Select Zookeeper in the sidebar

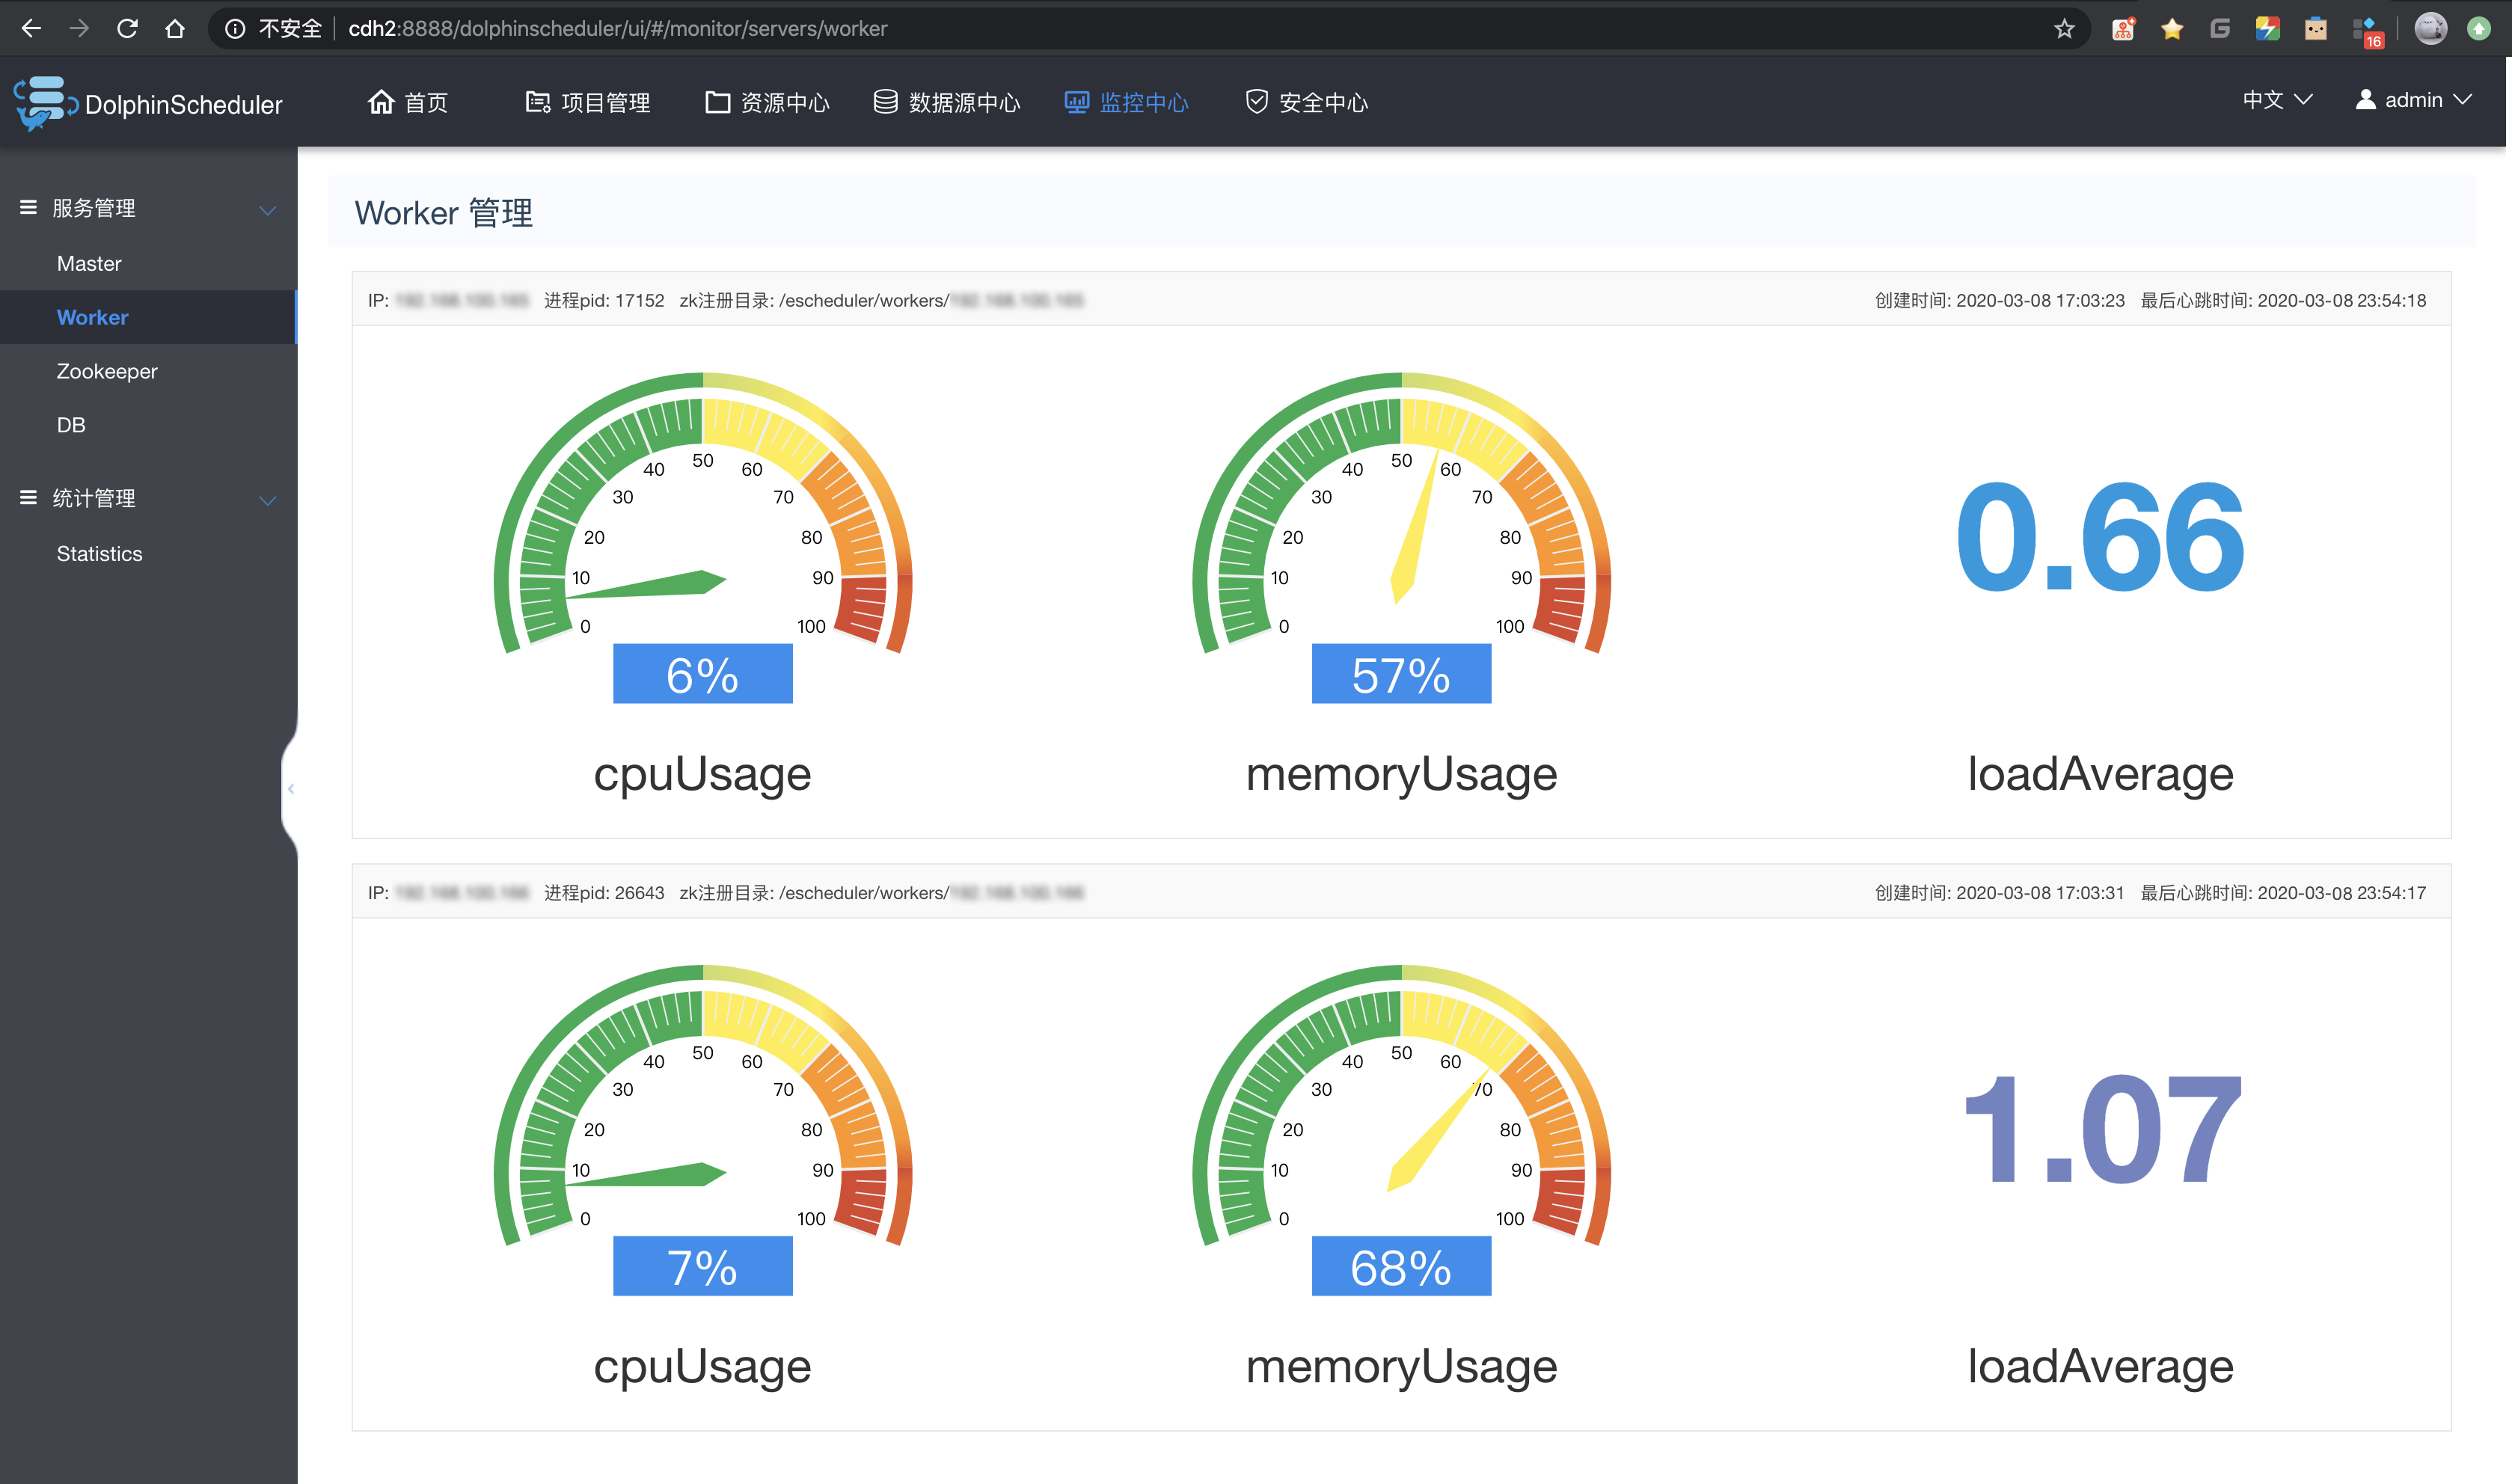coord(107,371)
